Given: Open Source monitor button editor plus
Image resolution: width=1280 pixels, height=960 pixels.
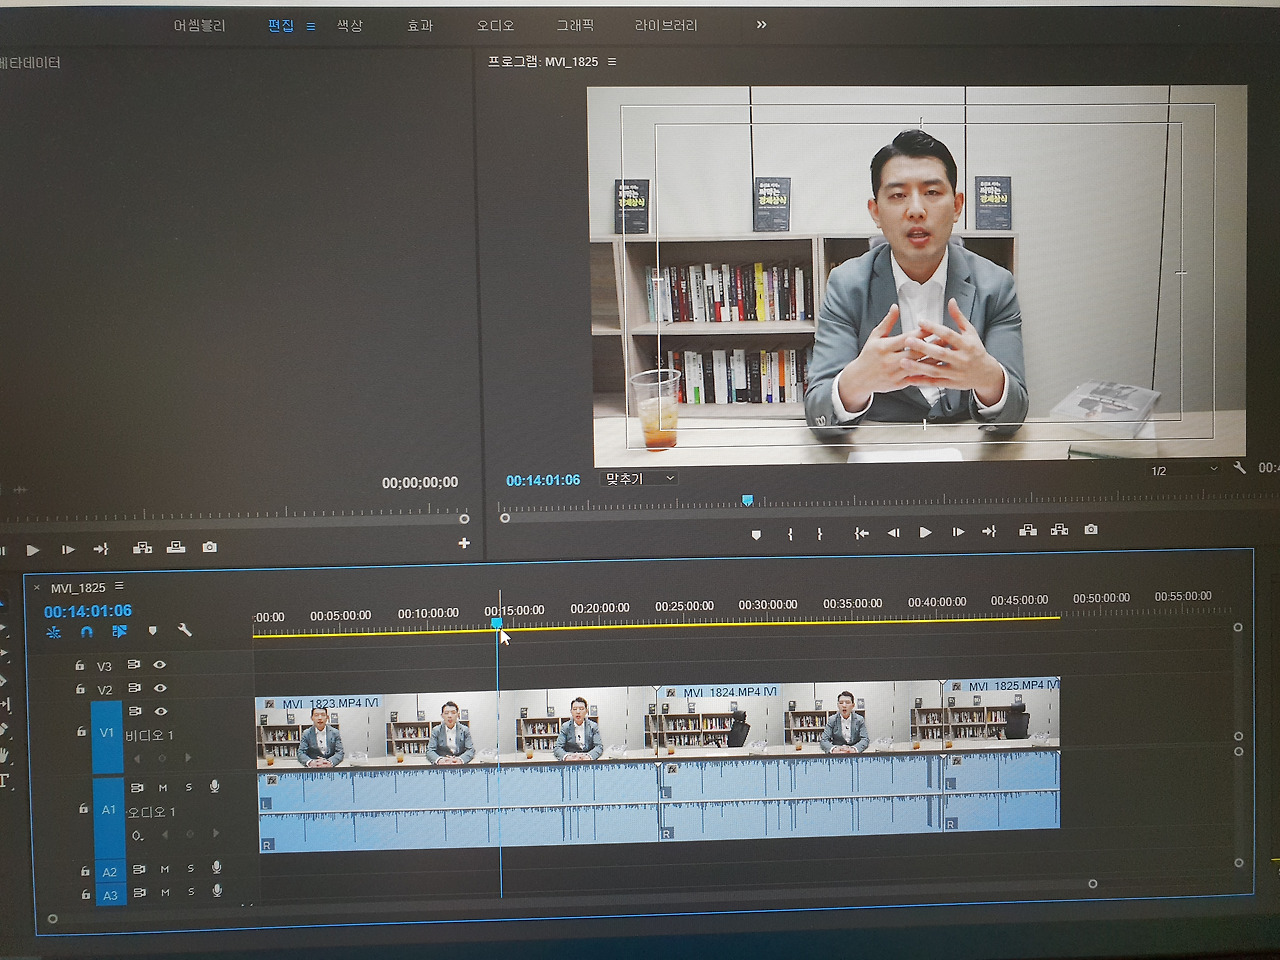Looking at the screenshot, I should (x=464, y=543).
